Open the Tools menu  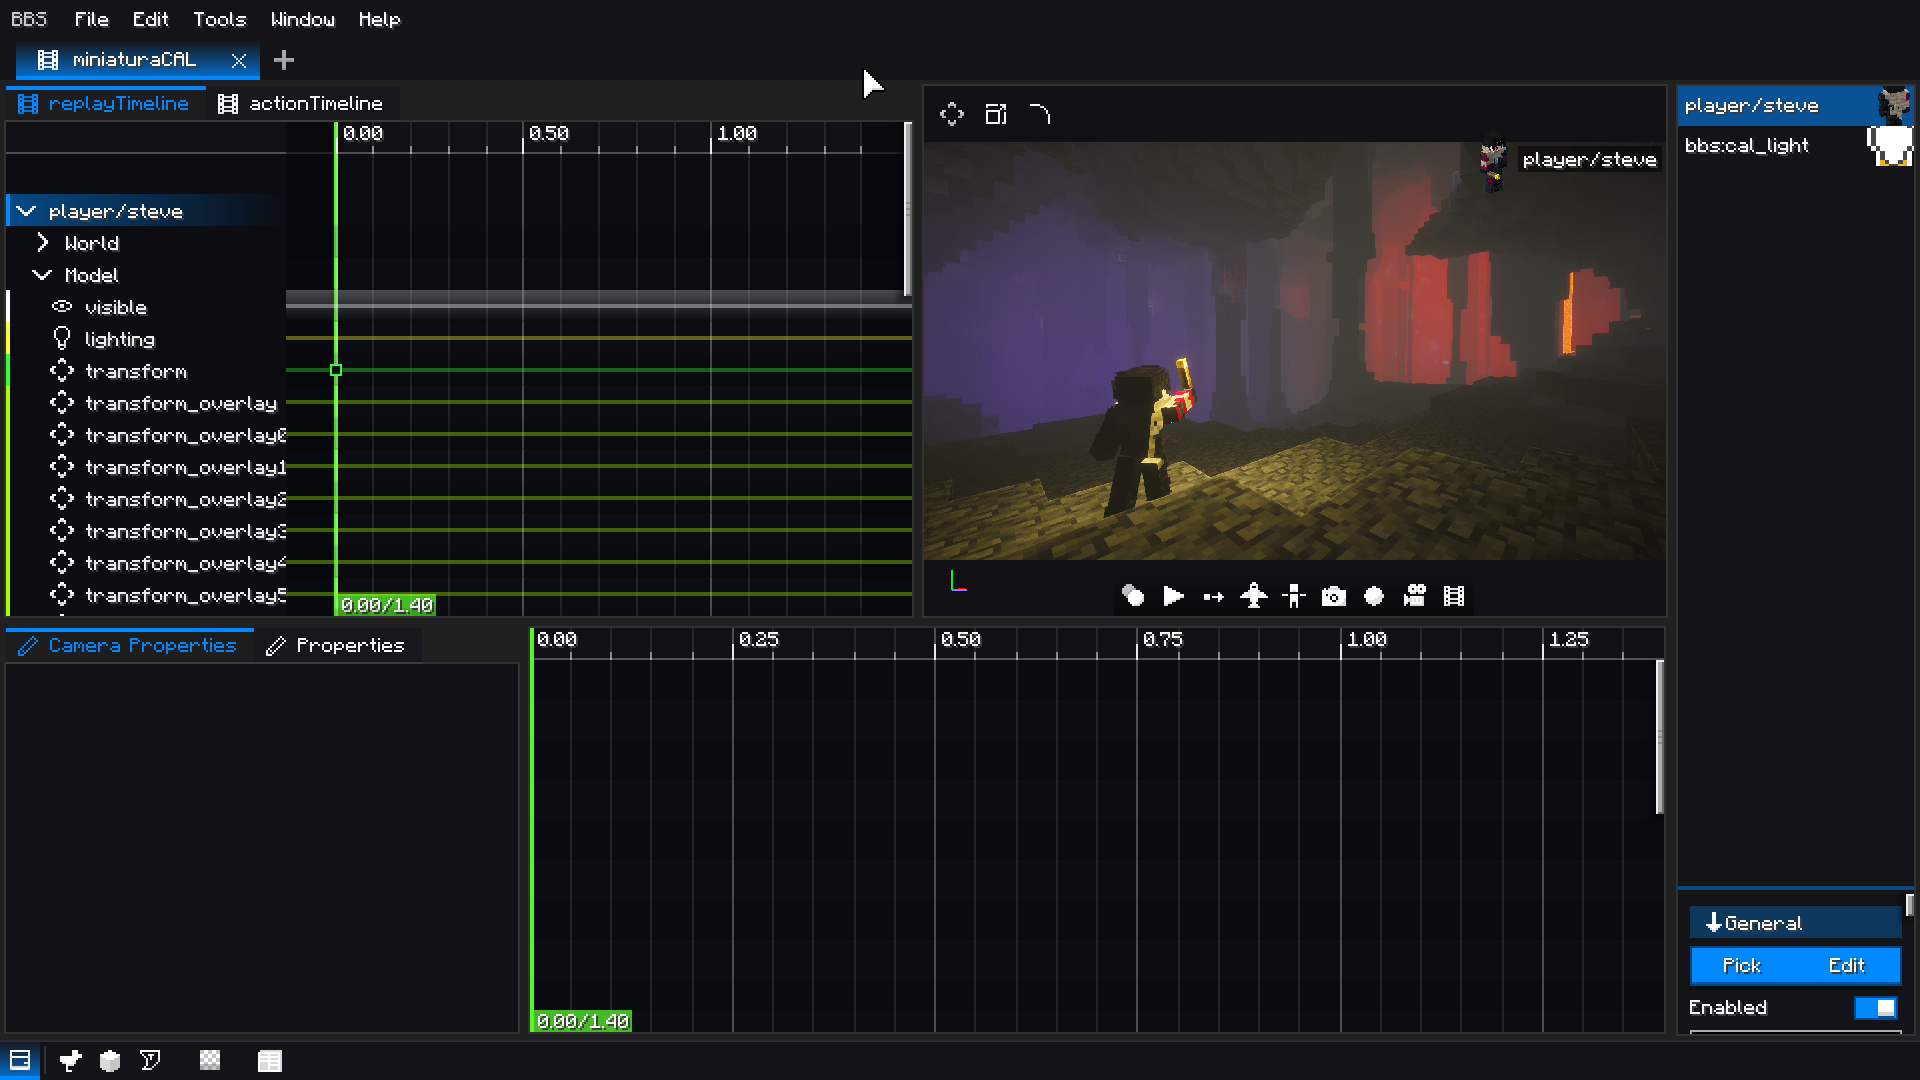219,19
